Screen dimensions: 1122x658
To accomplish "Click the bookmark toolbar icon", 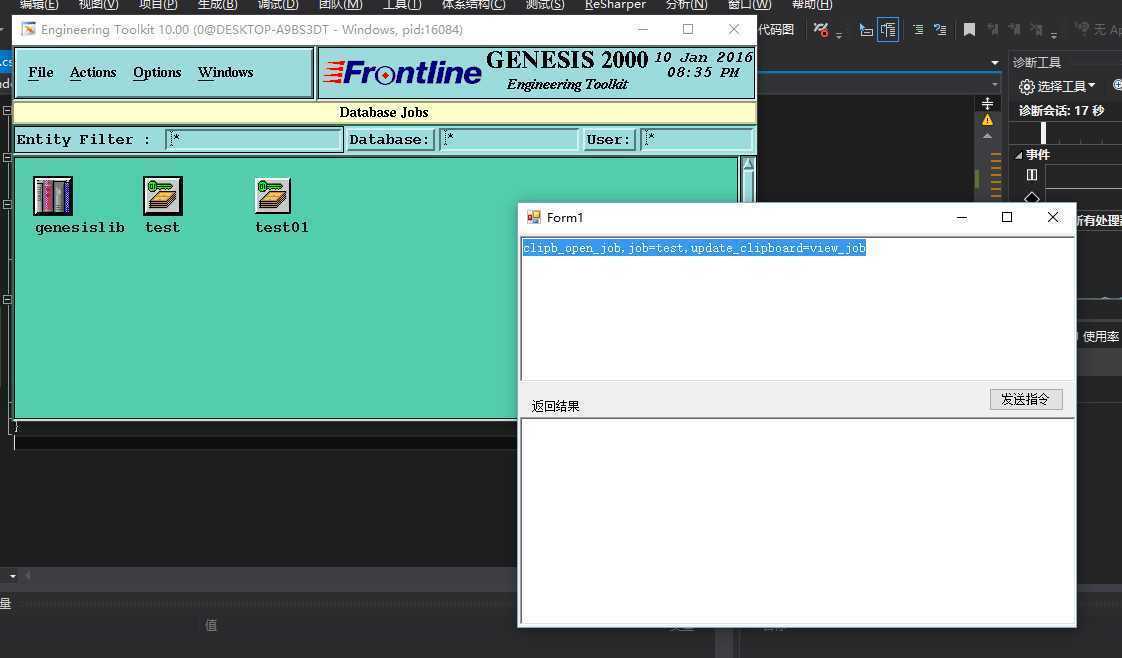I will 970,30.
